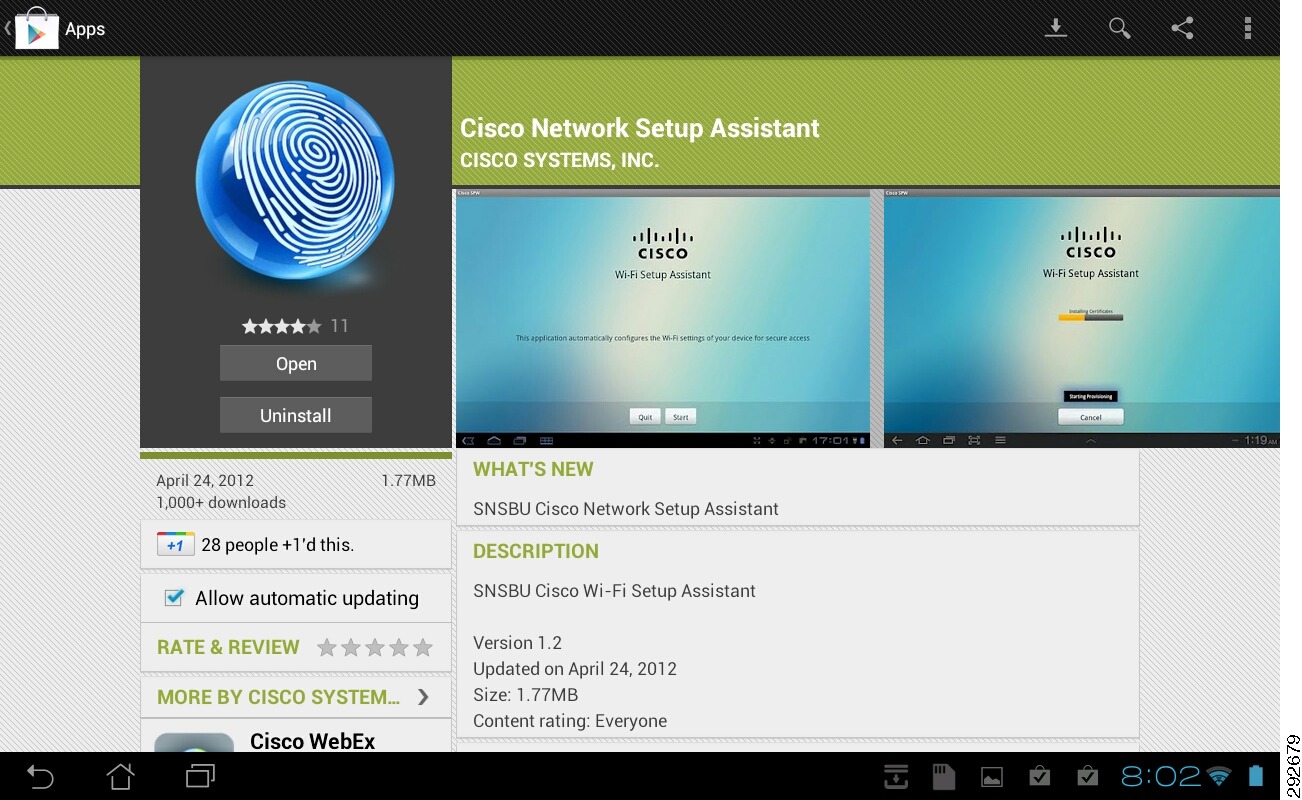Screen dimensions: 1302x800
Task: Tap the Android back navigation button
Action: tap(39, 776)
